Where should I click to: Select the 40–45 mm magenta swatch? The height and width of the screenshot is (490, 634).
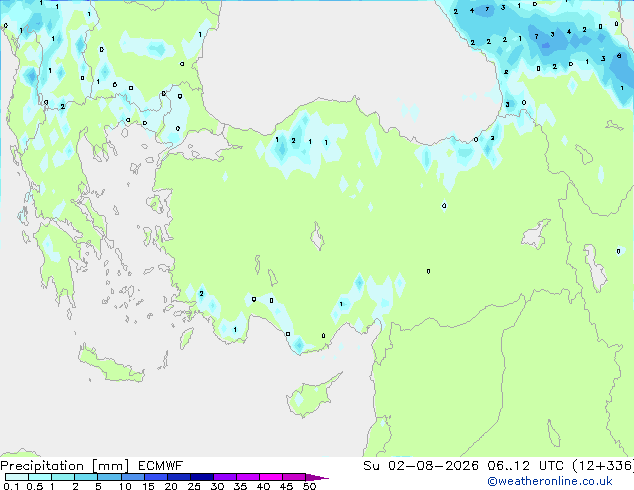(271, 477)
